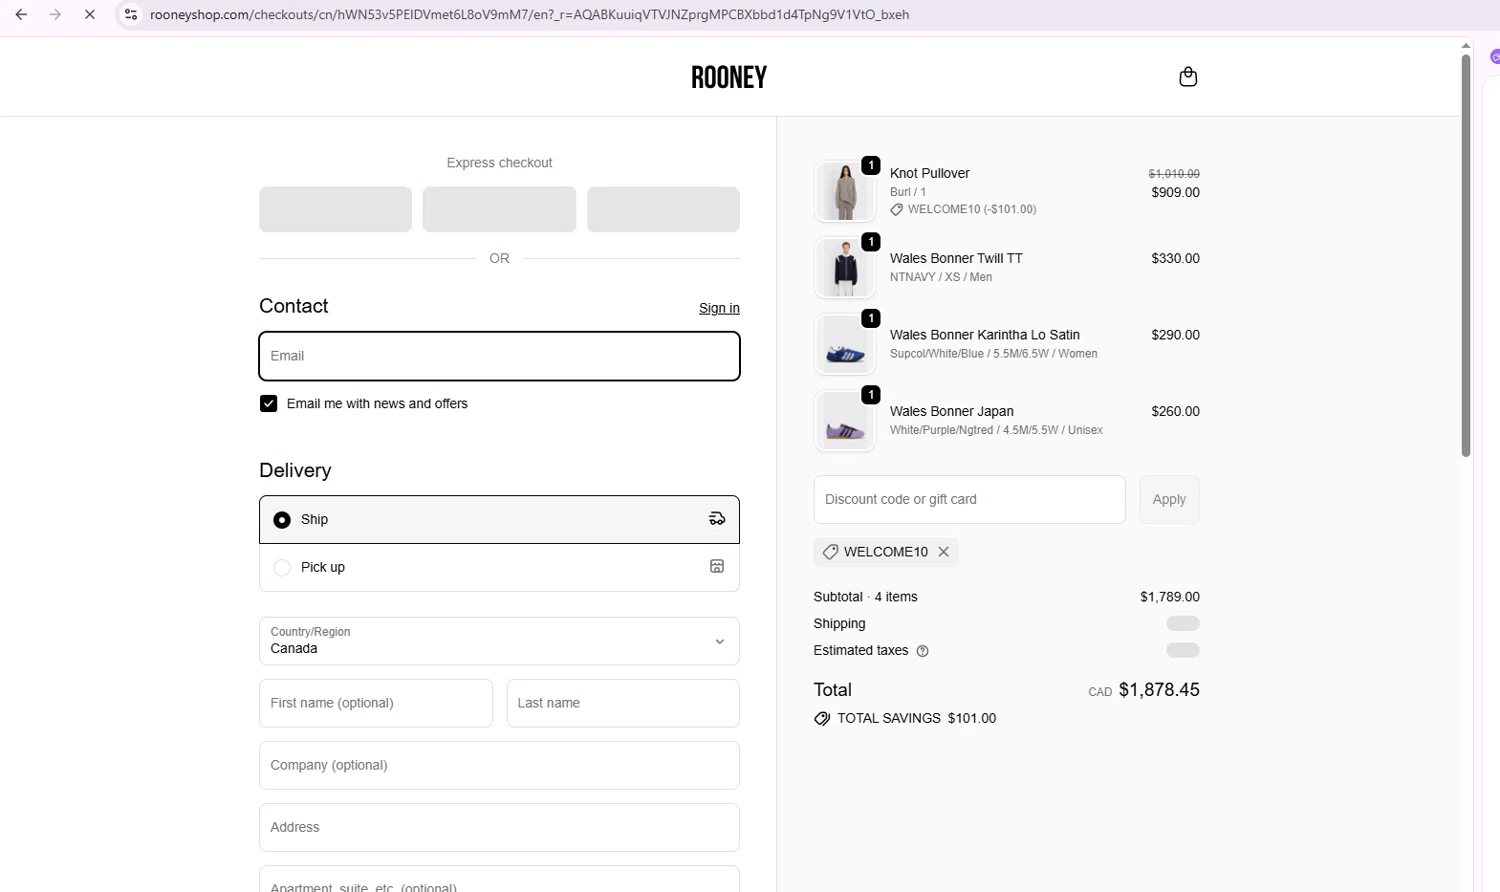This screenshot has width=1500, height=892.
Task: Click the Wales Bonner Karintha Lo Satin name
Action: [x=984, y=335]
